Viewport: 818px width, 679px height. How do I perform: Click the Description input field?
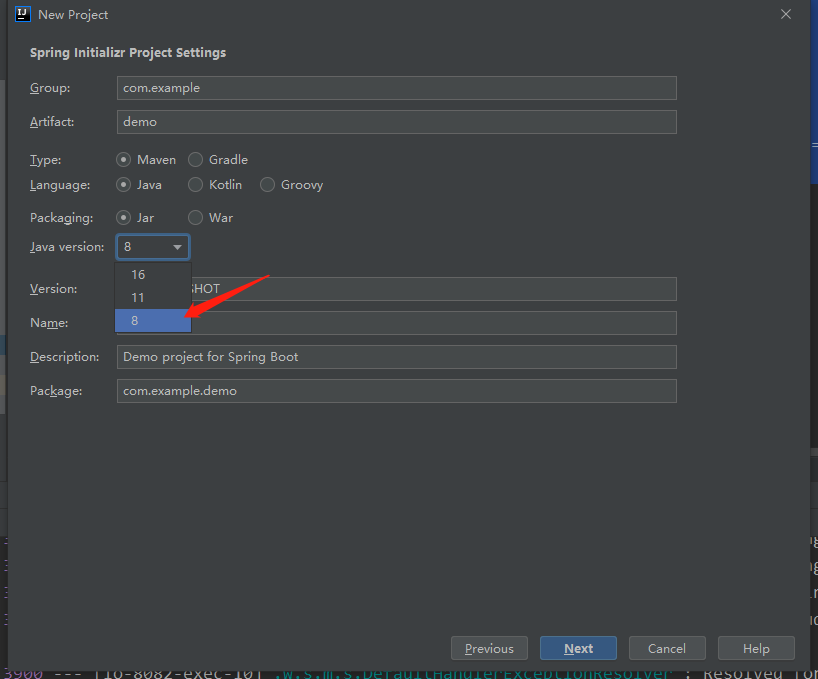click(396, 357)
